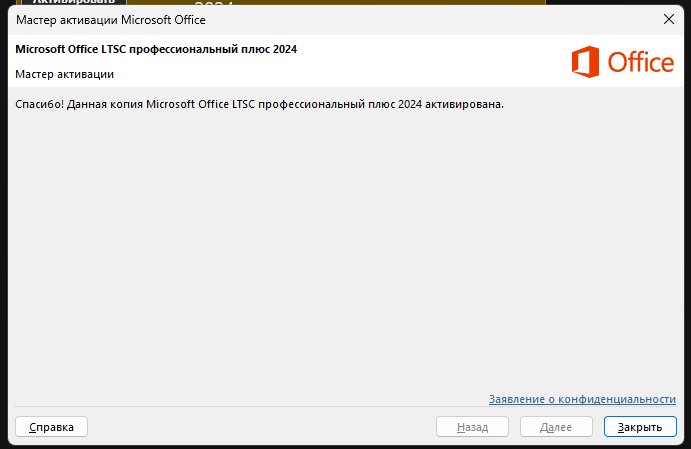Click the Мастер активации subtitle

[64, 74]
